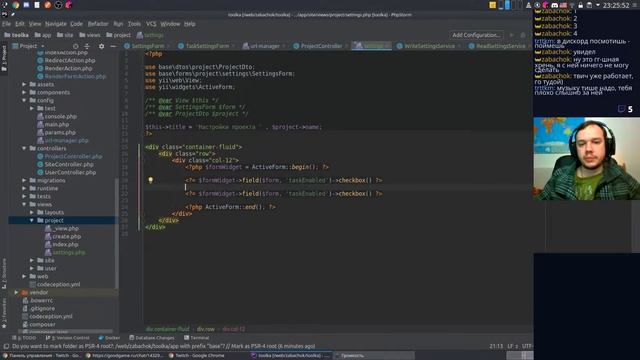This screenshot has height=360, width=640.
Task: Click the 21:13 cursor position indicator in the status bar
Action: coord(496,346)
